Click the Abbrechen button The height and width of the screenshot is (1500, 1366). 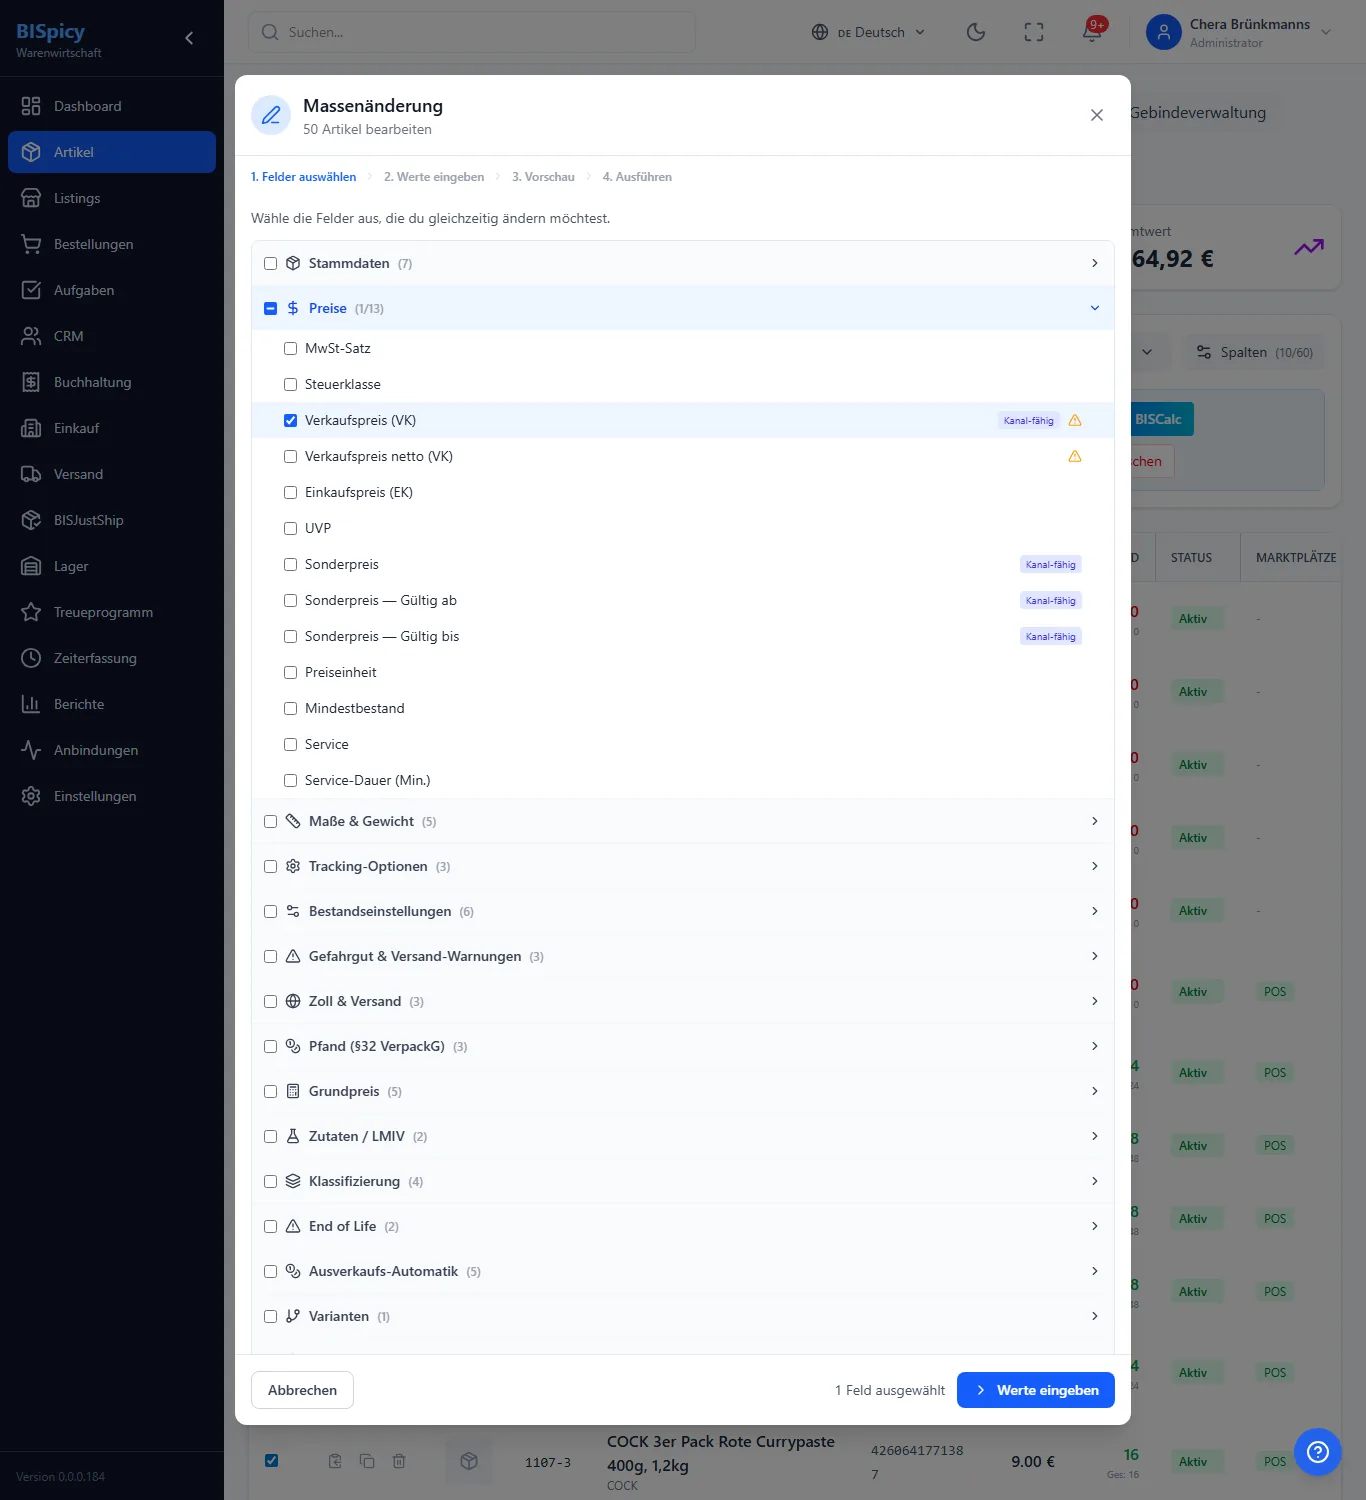tap(302, 1390)
